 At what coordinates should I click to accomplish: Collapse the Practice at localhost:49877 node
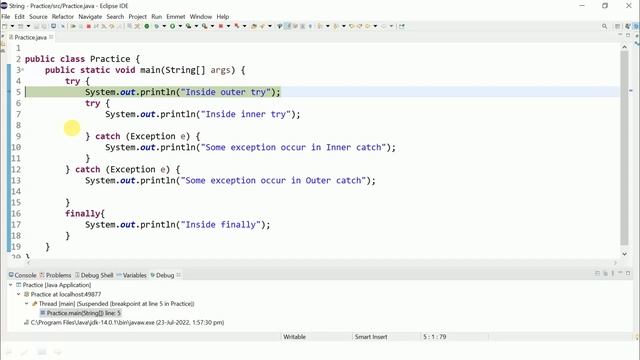coord(18,294)
